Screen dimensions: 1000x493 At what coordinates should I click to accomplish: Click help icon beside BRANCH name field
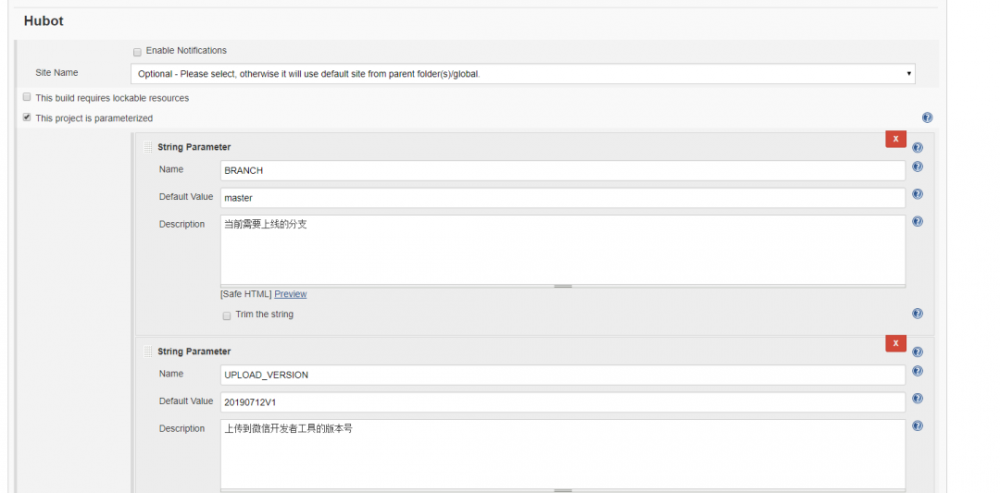click(918, 167)
